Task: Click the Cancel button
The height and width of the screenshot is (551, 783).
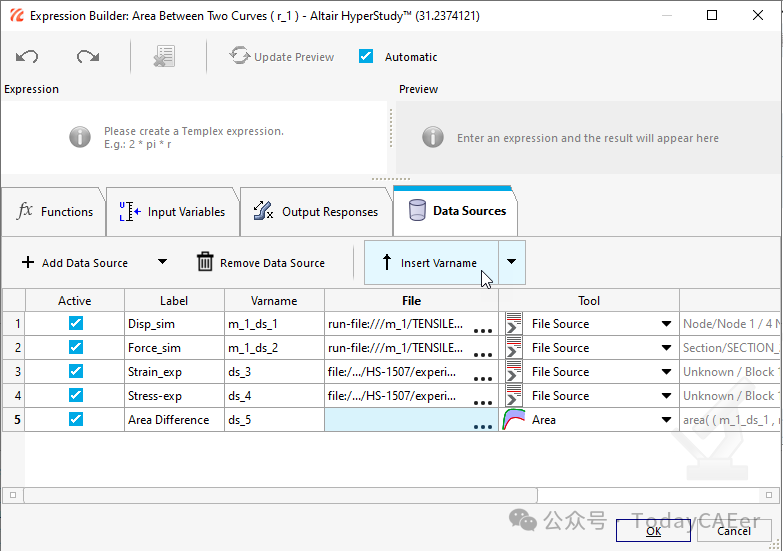Action: pyautogui.click(x=734, y=531)
